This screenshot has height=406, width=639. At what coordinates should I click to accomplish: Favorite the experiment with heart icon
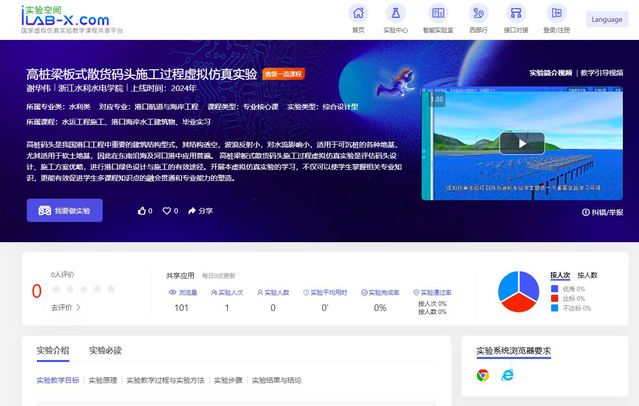click(167, 211)
